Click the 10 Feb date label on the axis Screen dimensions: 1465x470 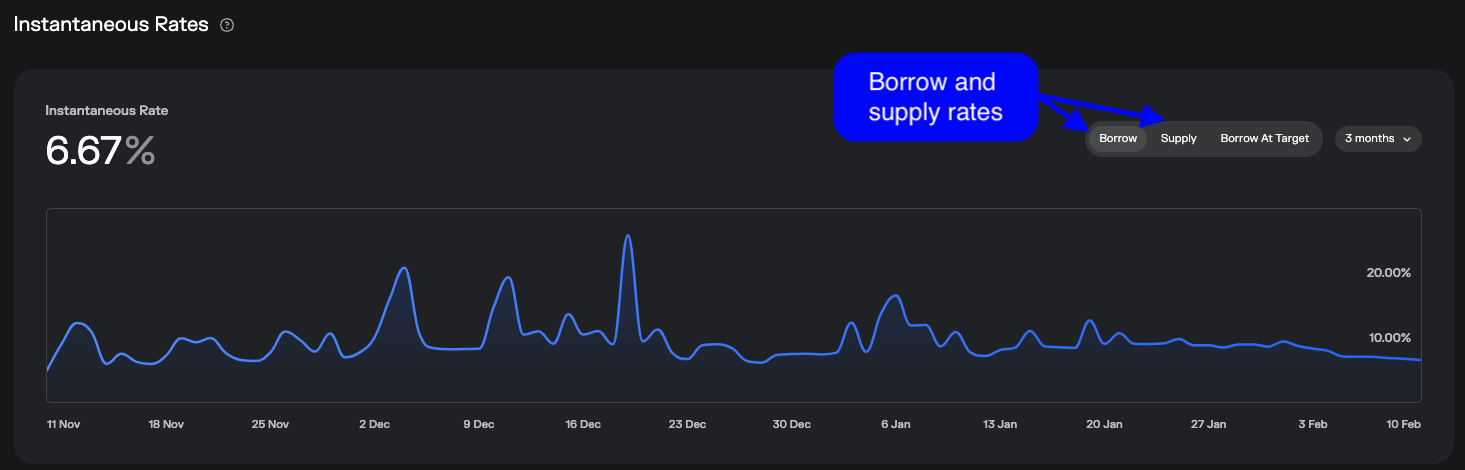tap(1403, 424)
